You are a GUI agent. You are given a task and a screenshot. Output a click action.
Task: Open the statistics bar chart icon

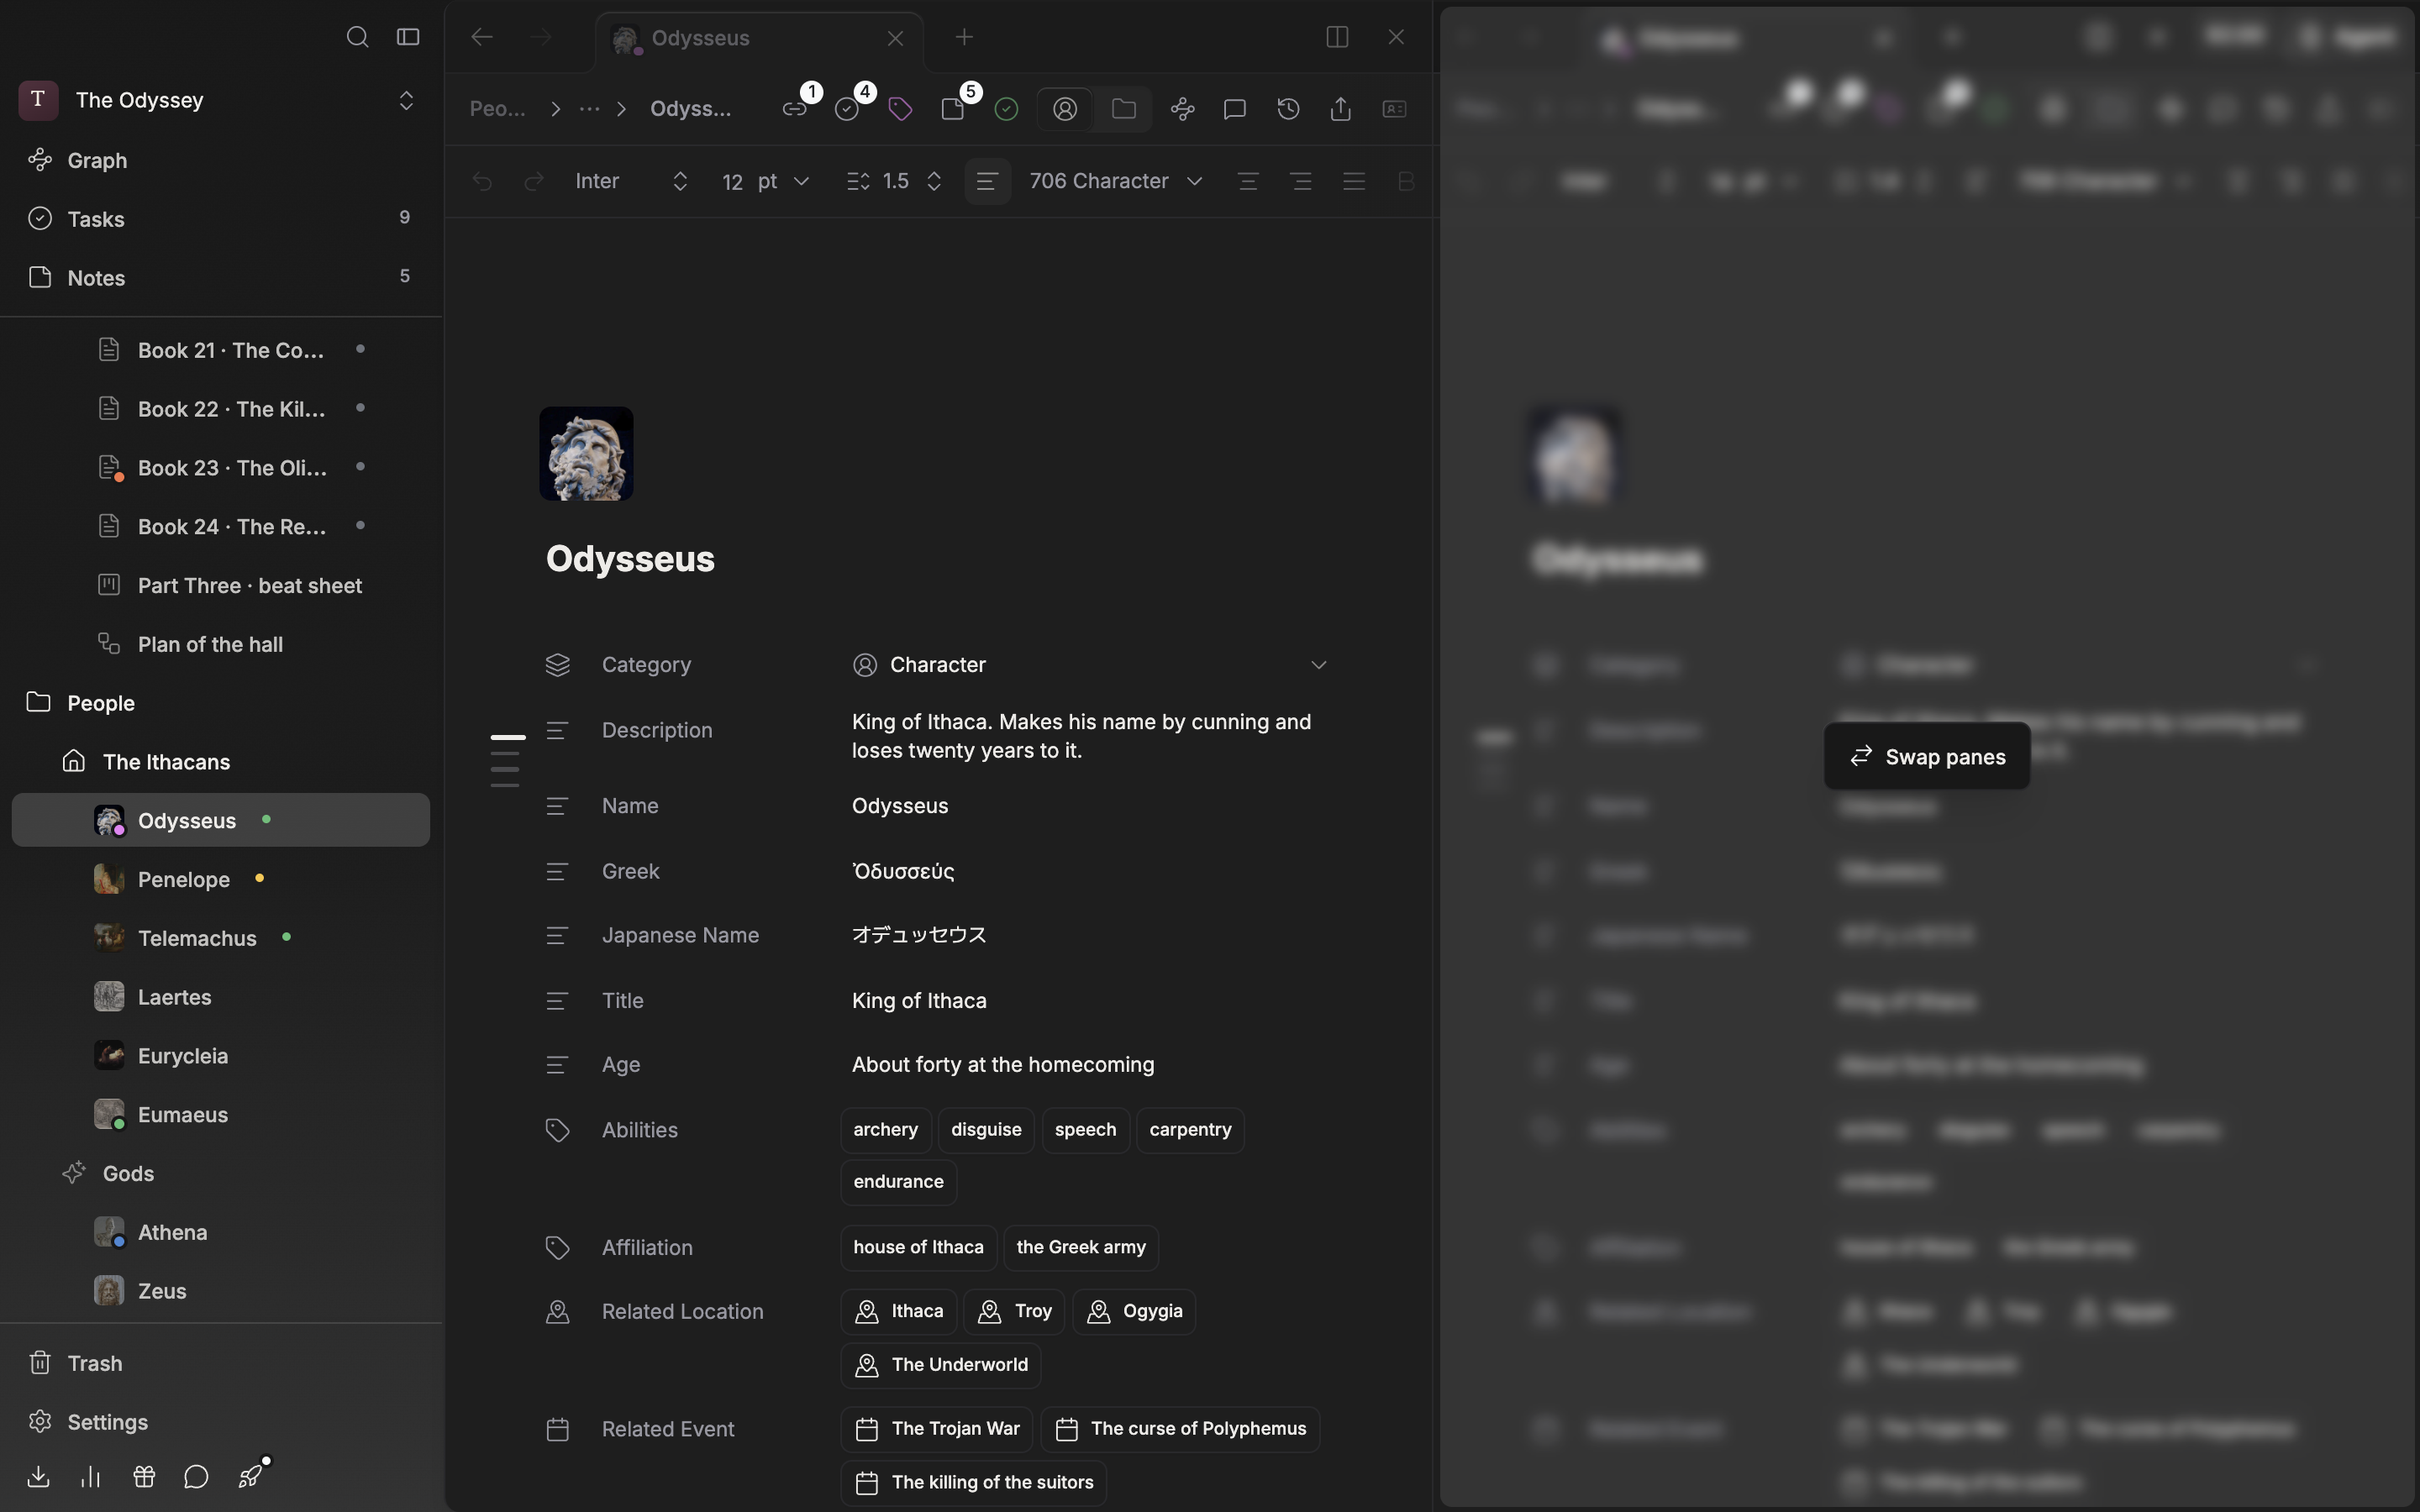coord(91,1476)
